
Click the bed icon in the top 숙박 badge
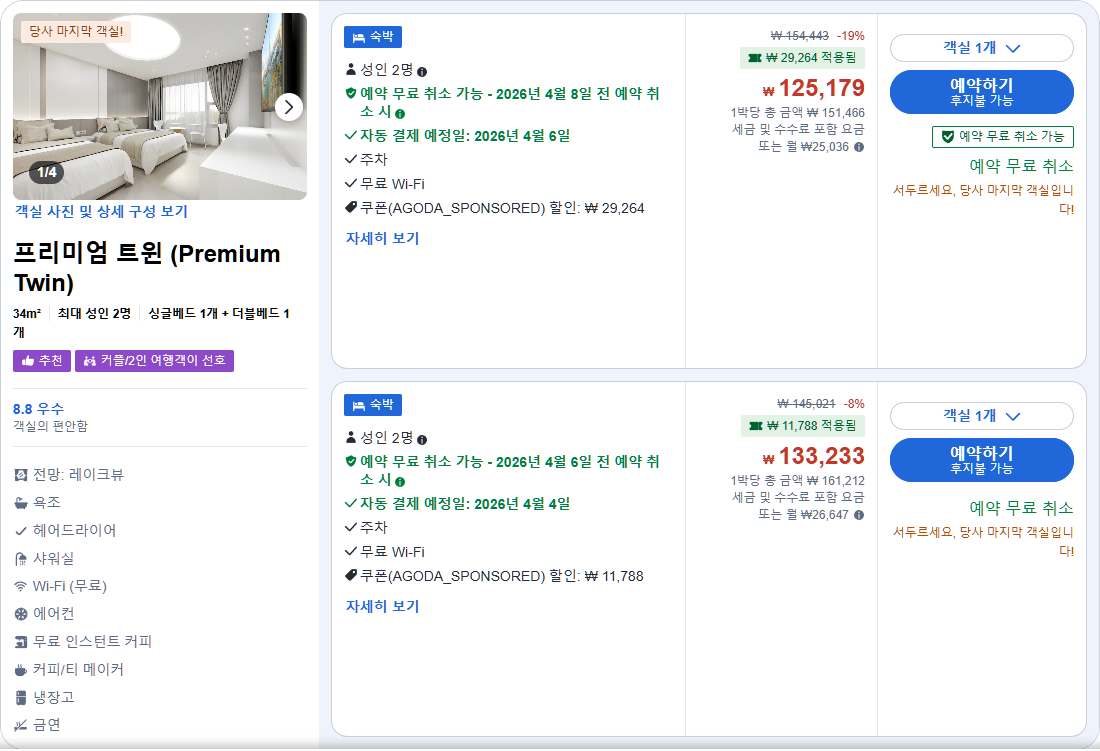(357, 36)
